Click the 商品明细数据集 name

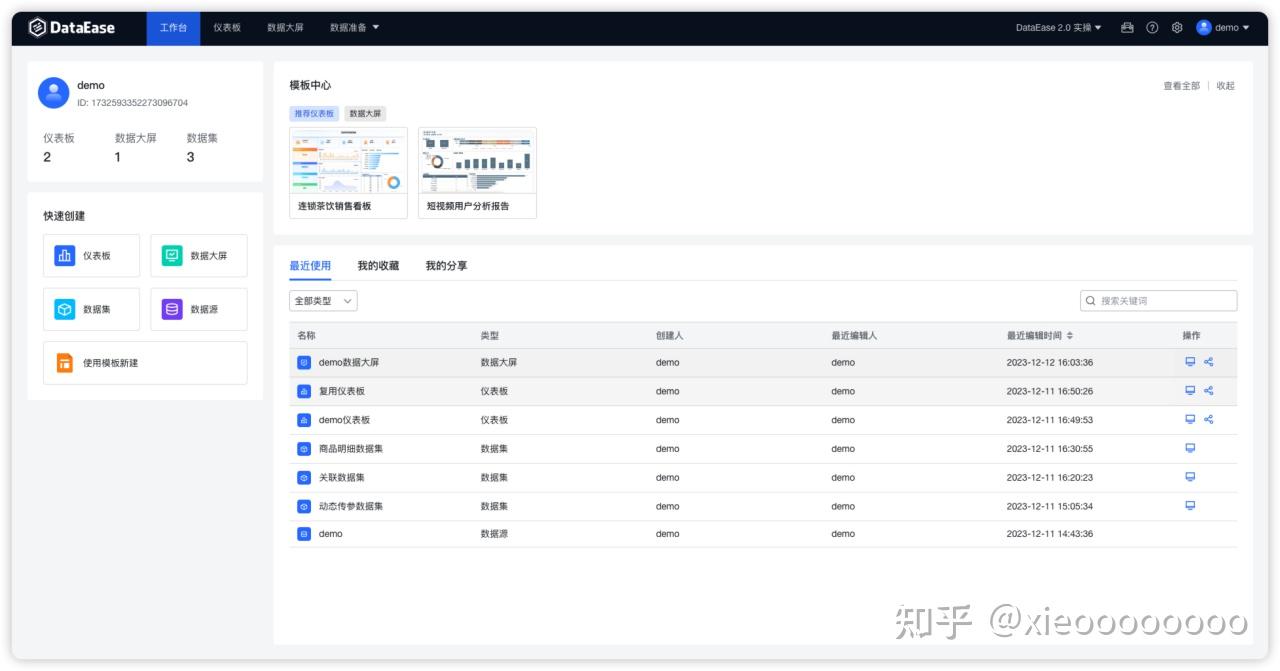[x=351, y=449]
